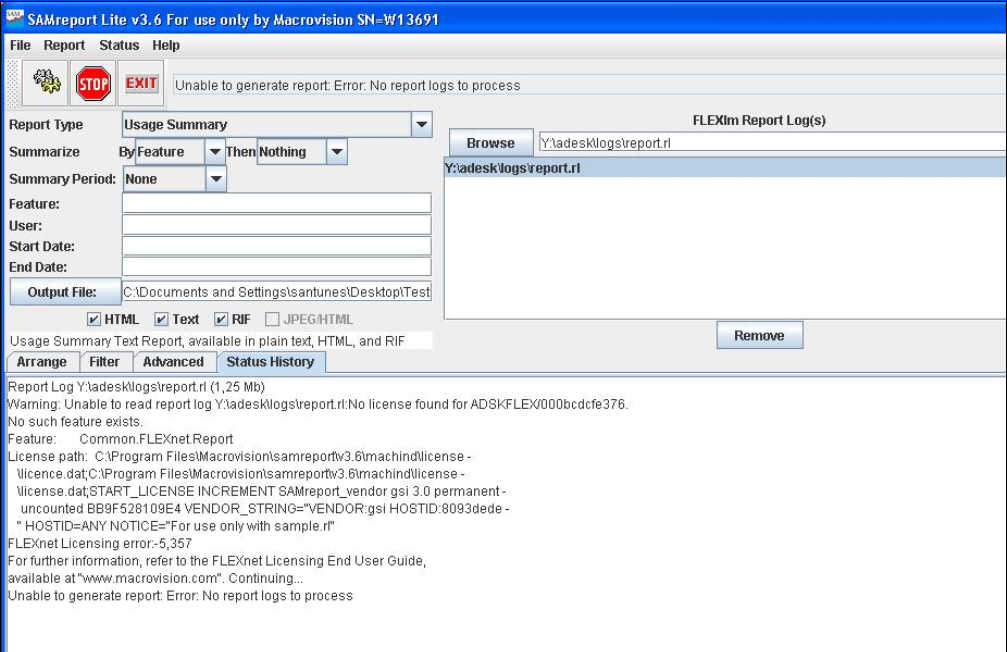The height and width of the screenshot is (652, 1007).
Task: Open the Summarize By Feature dropdown
Action: 215,152
